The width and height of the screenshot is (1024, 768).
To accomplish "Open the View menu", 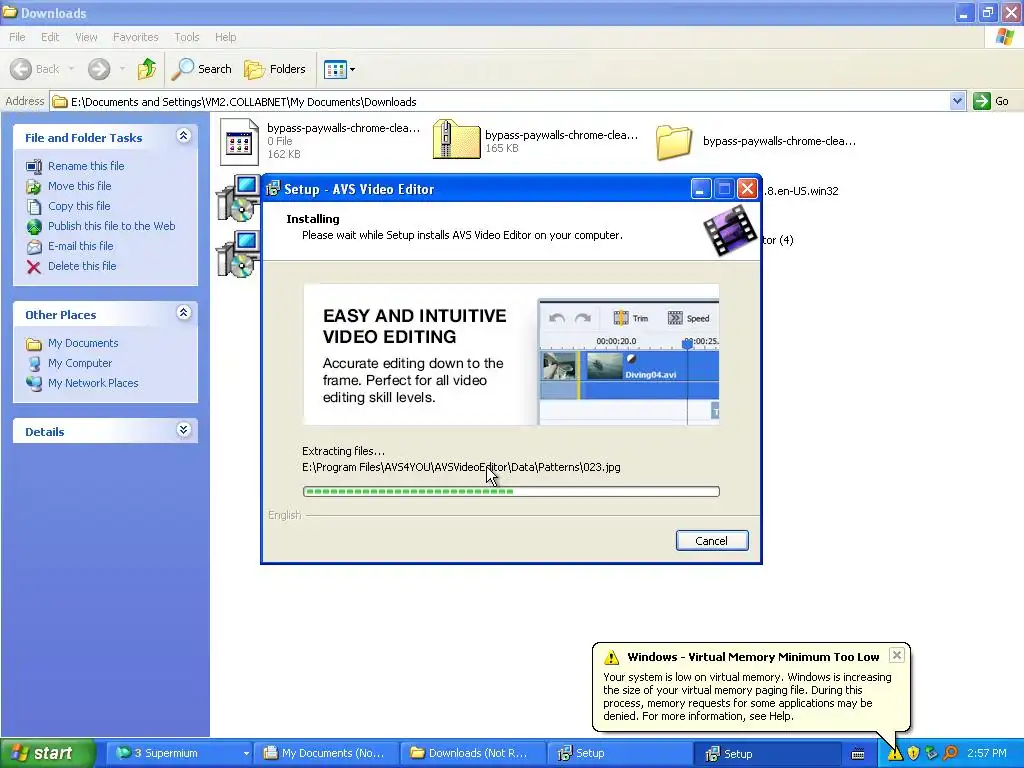I will click(x=86, y=37).
